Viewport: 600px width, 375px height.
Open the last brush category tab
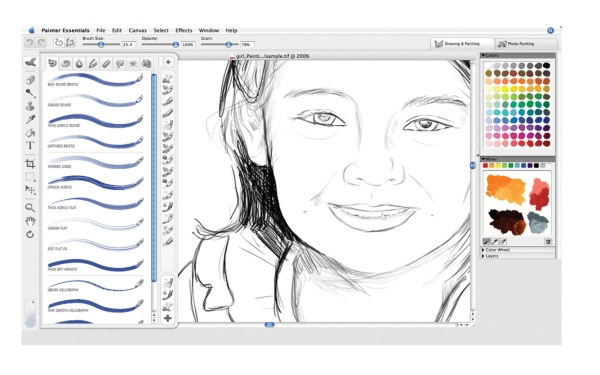pos(146,64)
